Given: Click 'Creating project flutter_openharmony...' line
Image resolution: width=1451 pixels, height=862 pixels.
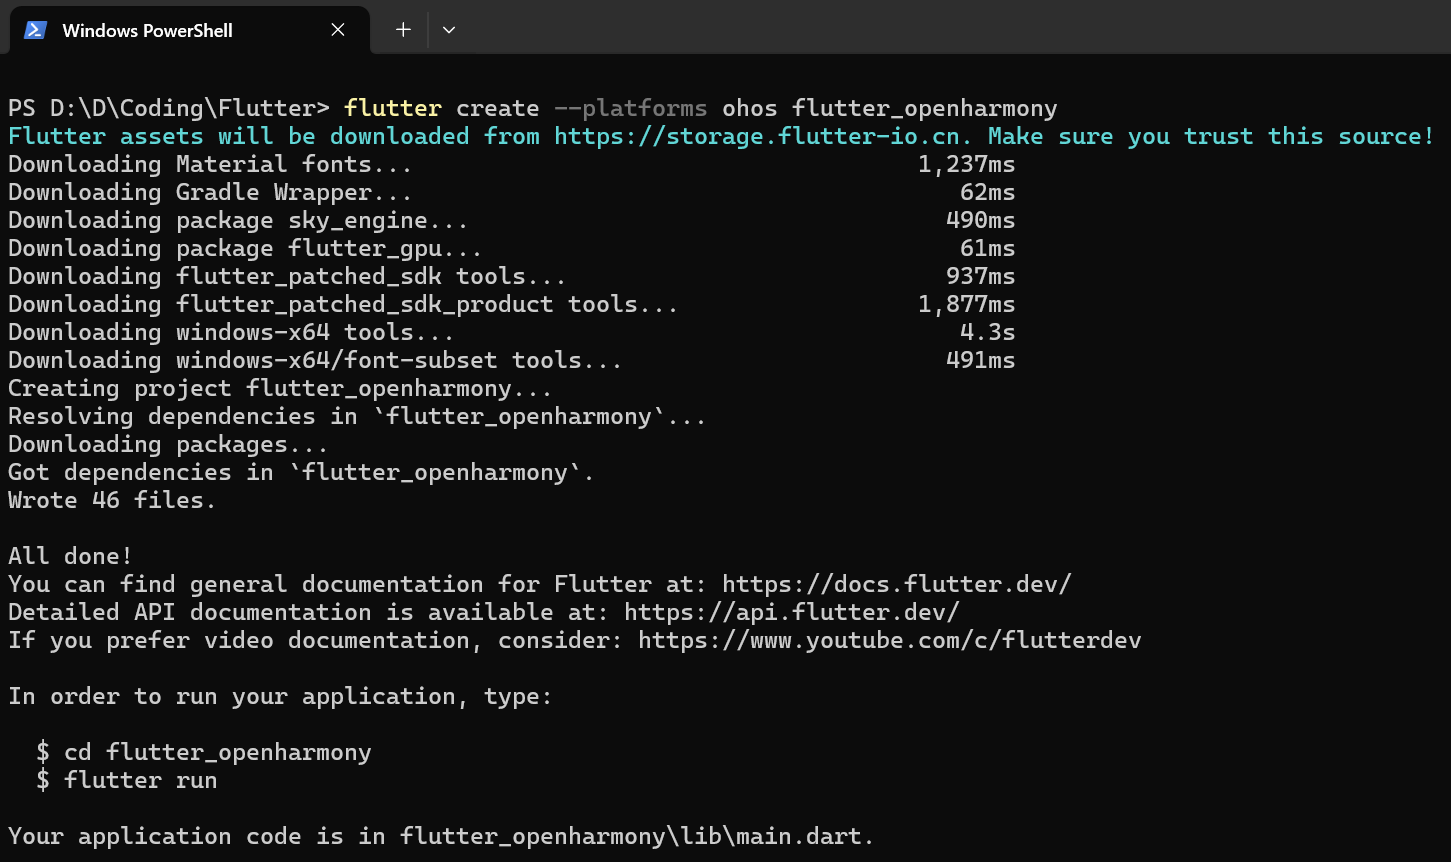Looking at the screenshot, I should pyautogui.click(x=280, y=388).
